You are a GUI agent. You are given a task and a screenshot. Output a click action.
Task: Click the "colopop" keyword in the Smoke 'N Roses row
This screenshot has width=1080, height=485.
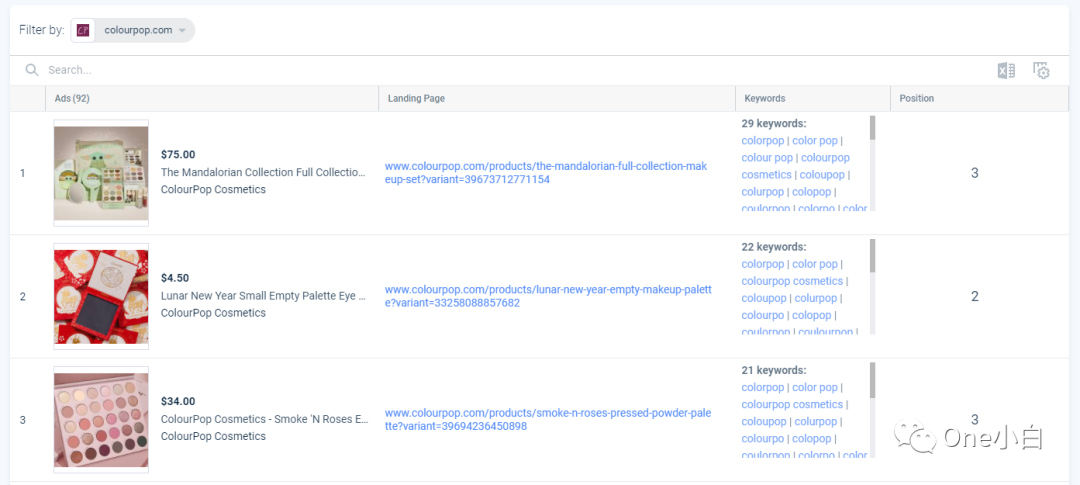click(x=811, y=438)
